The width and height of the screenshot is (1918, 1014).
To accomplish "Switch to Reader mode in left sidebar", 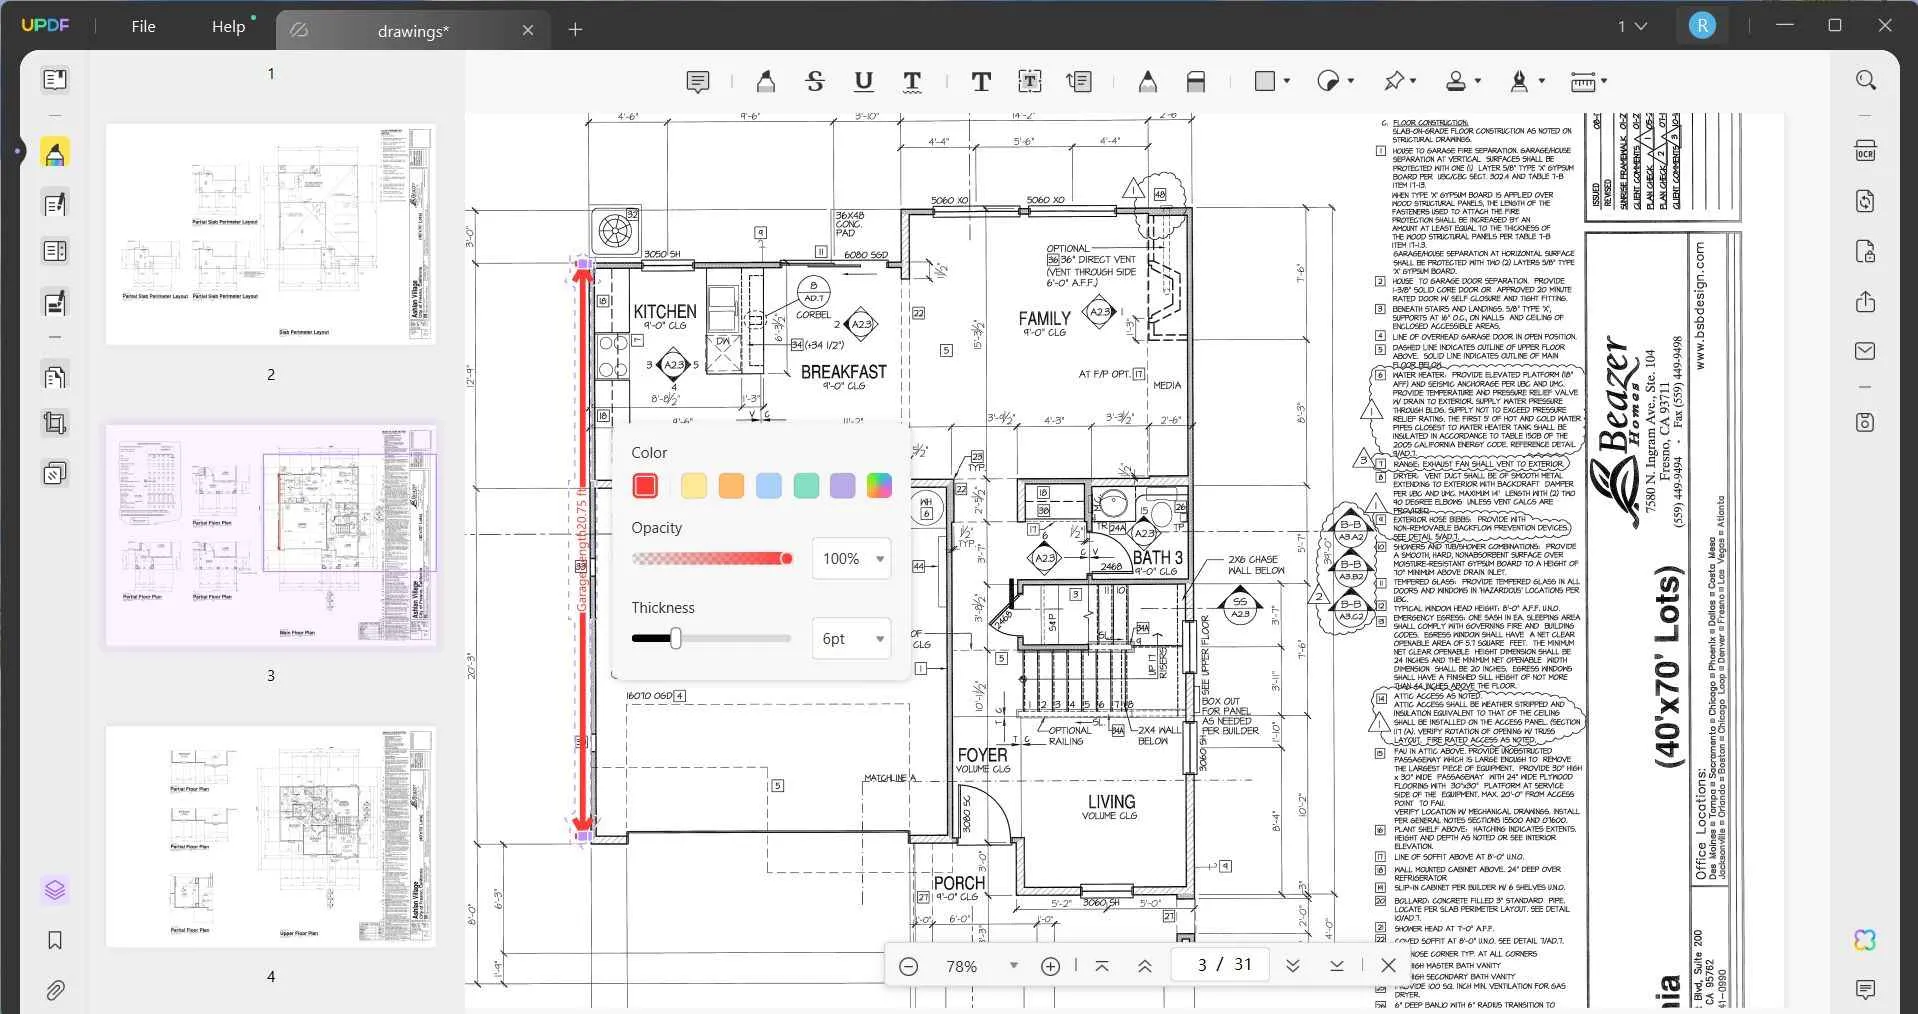I will click(55, 79).
